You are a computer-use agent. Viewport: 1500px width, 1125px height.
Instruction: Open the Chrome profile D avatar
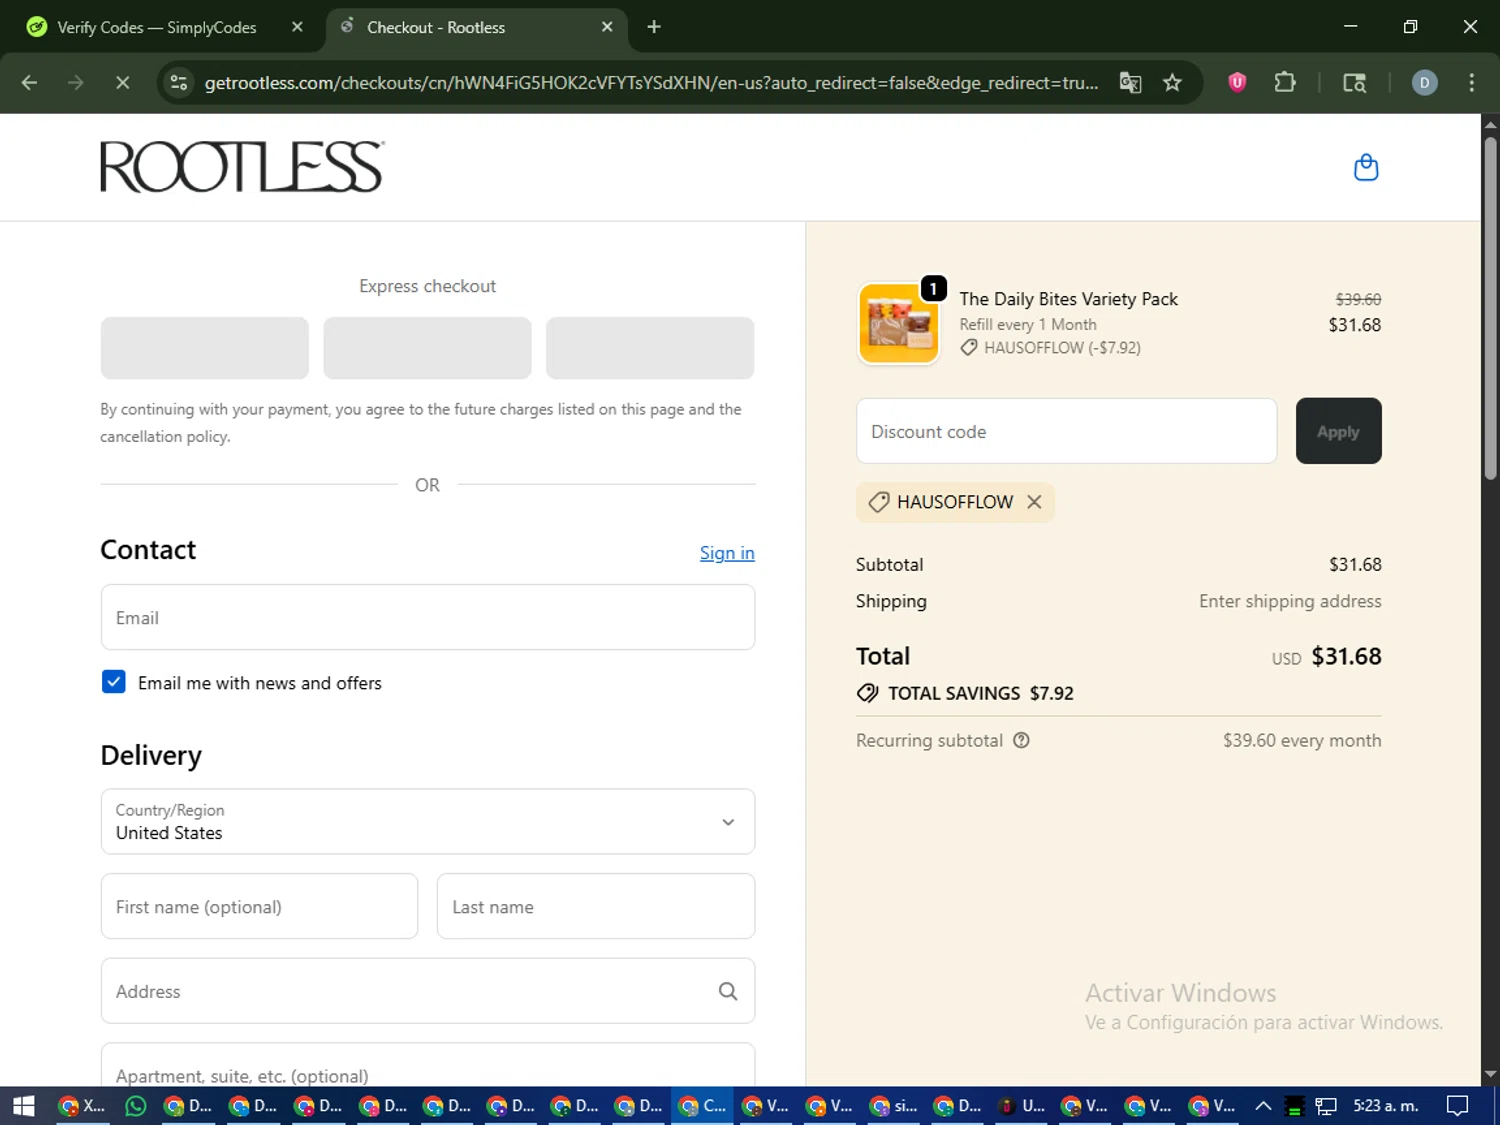1424,83
